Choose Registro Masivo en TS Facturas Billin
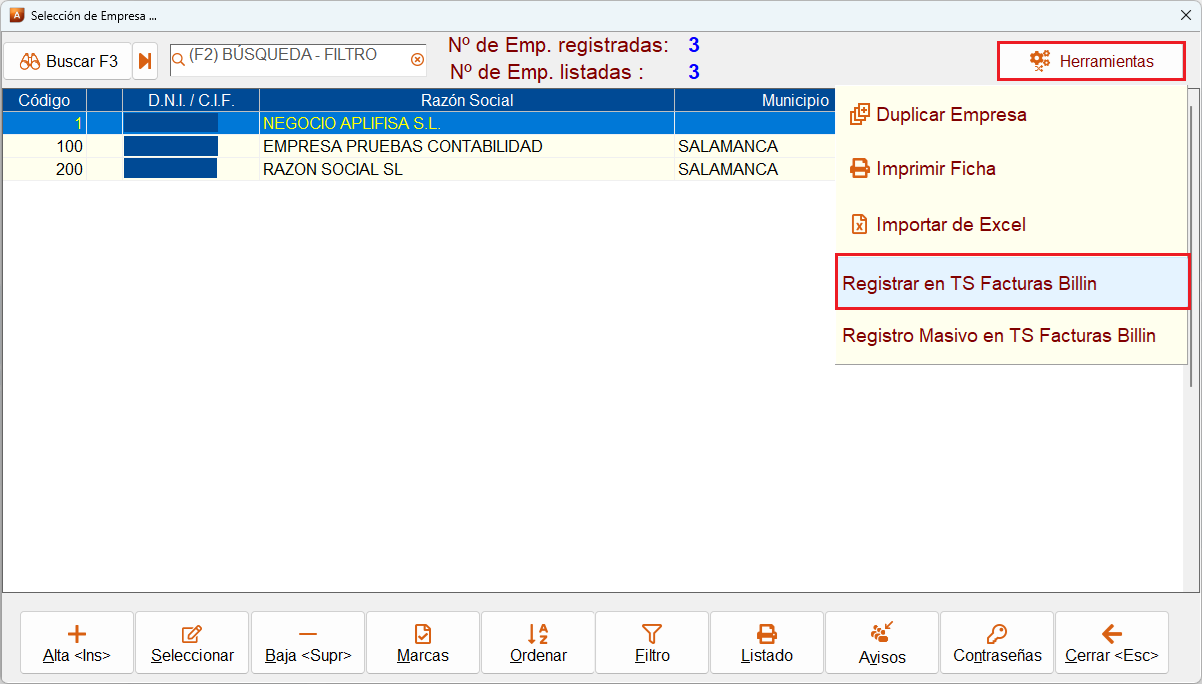Image resolution: width=1202 pixels, height=684 pixels. coord(1012,336)
